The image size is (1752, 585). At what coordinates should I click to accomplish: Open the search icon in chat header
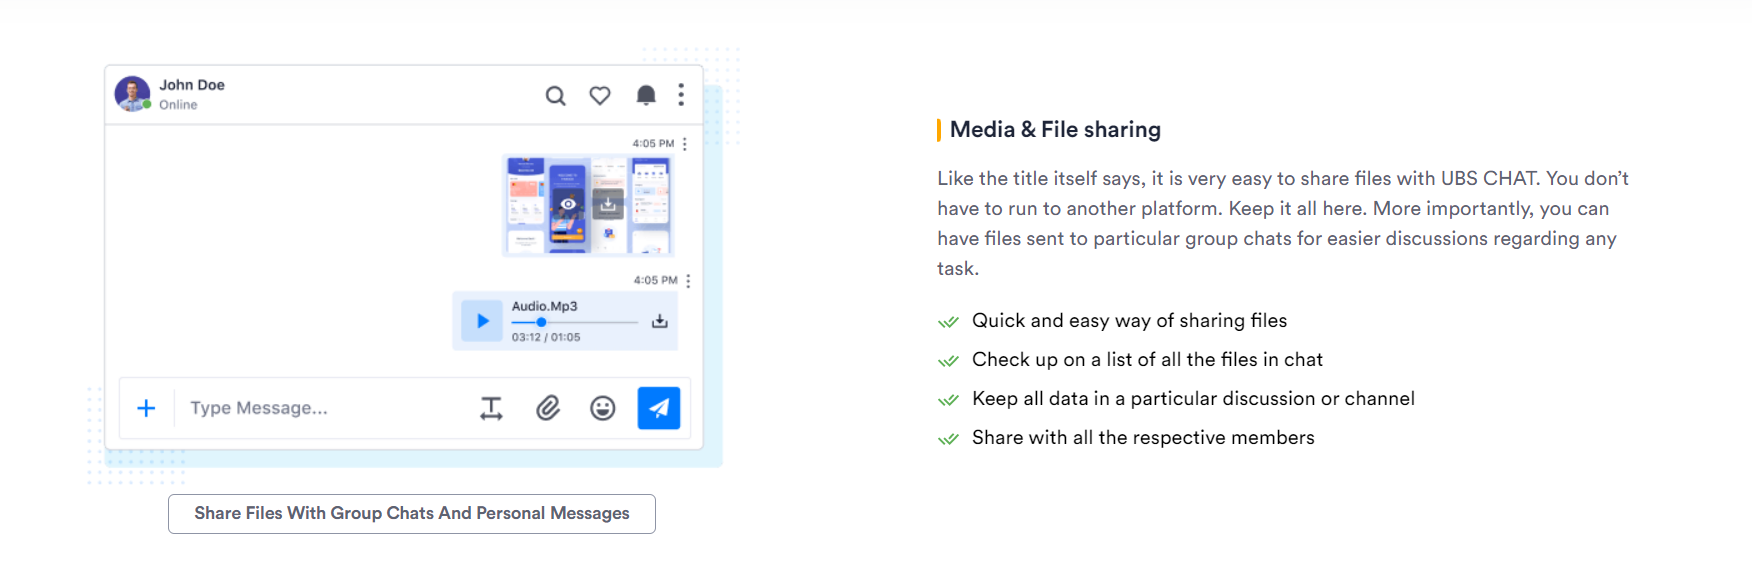pyautogui.click(x=555, y=96)
